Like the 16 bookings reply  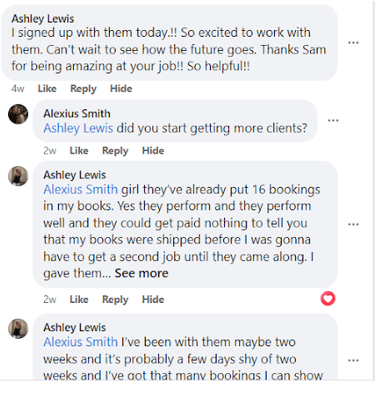click(79, 299)
